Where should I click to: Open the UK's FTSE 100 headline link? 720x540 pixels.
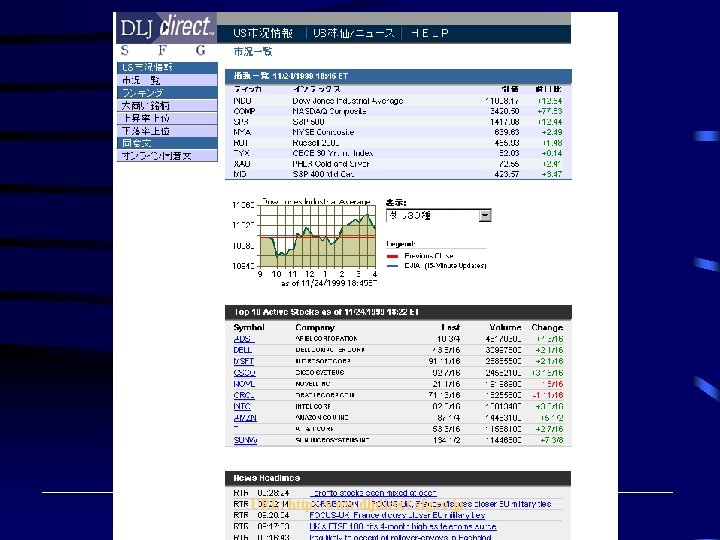point(403,526)
